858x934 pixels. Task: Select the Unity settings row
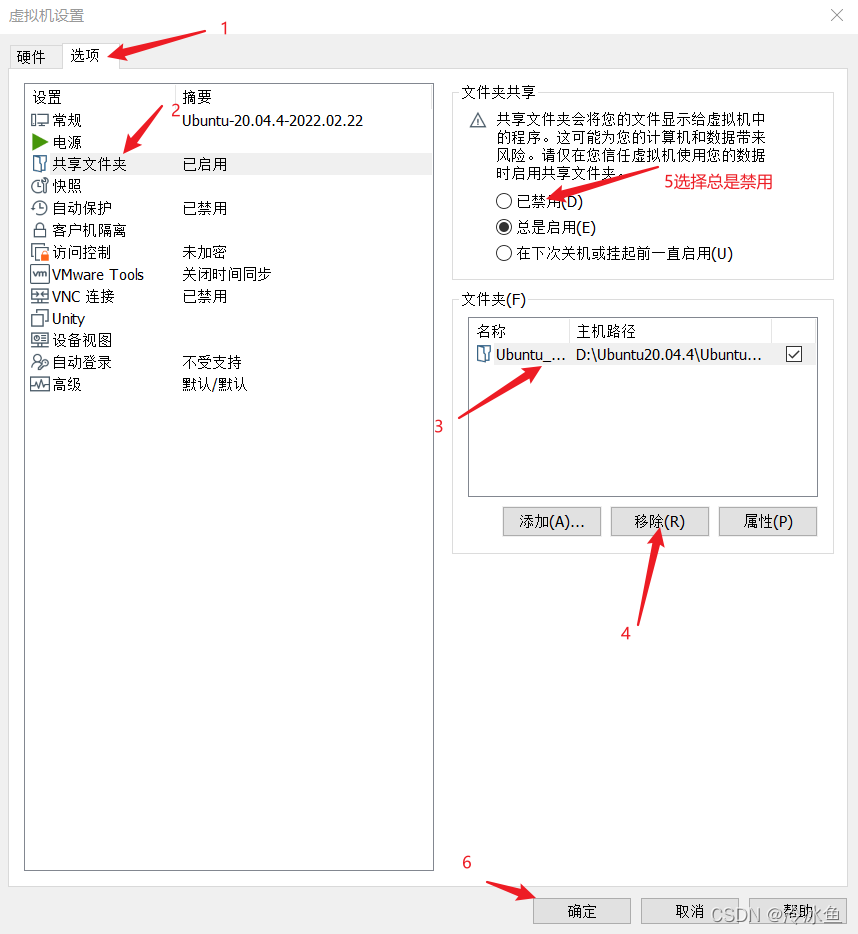229,318
